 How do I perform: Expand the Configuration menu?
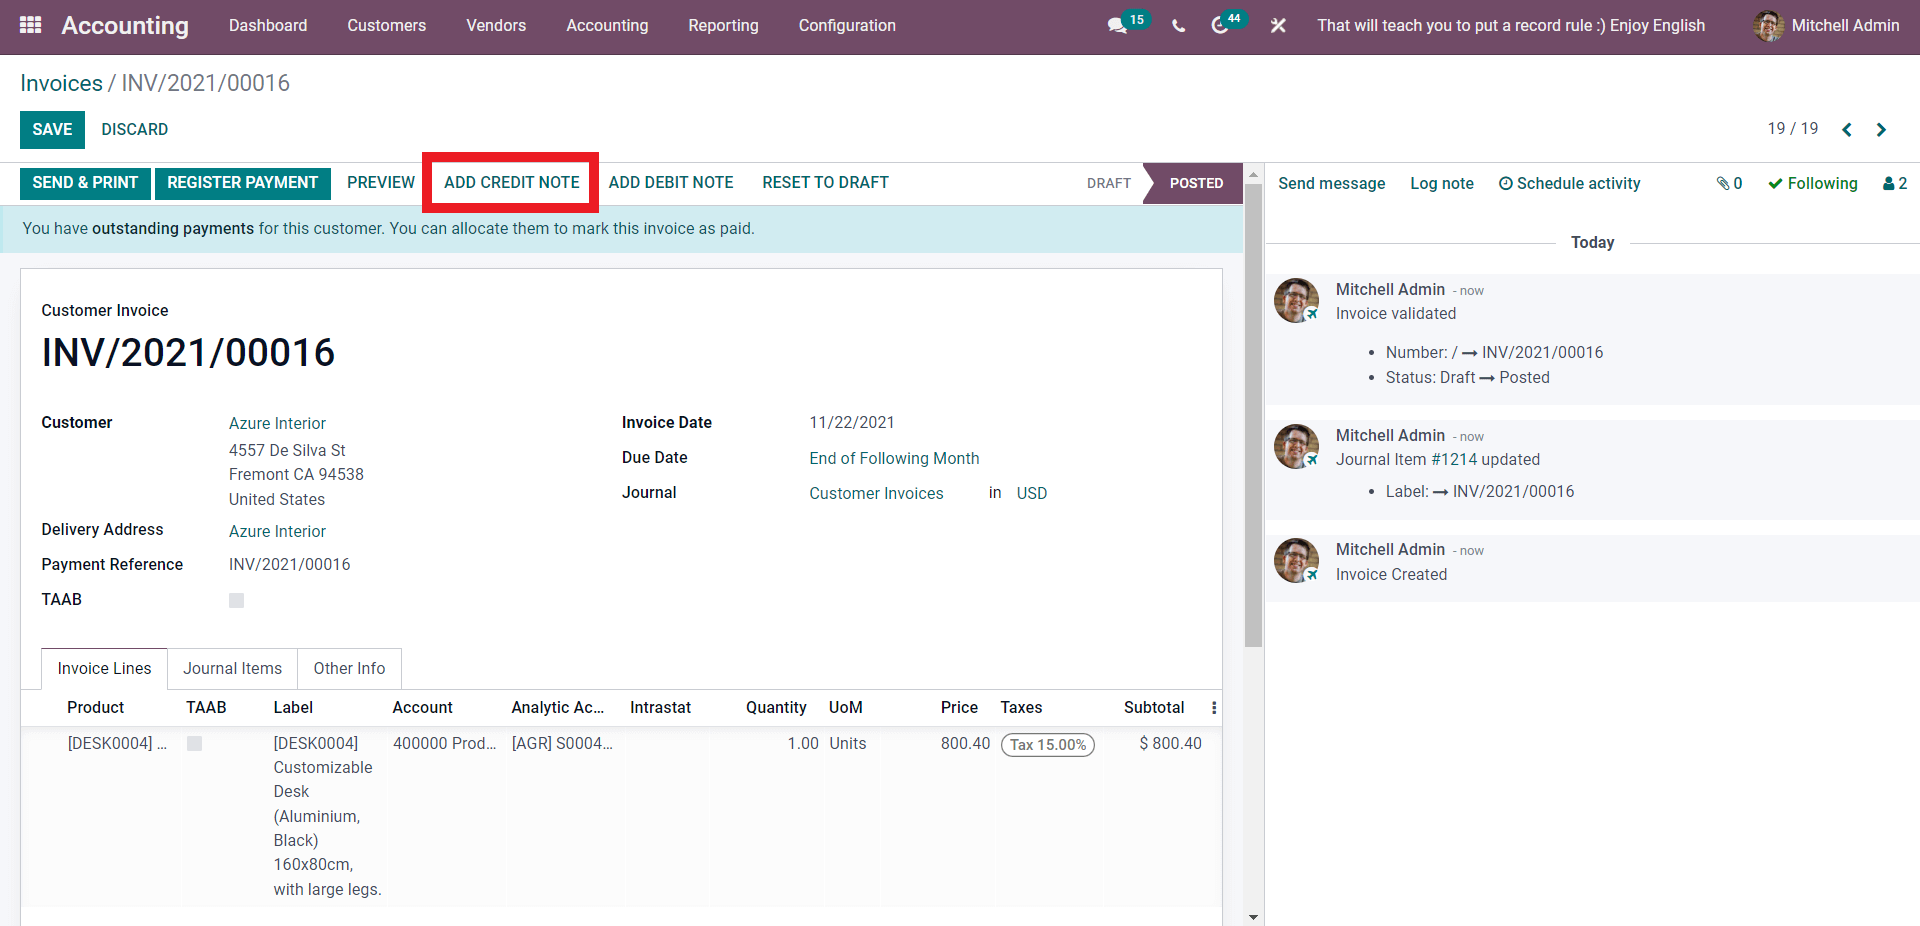pyautogui.click(x=846, y=26)
